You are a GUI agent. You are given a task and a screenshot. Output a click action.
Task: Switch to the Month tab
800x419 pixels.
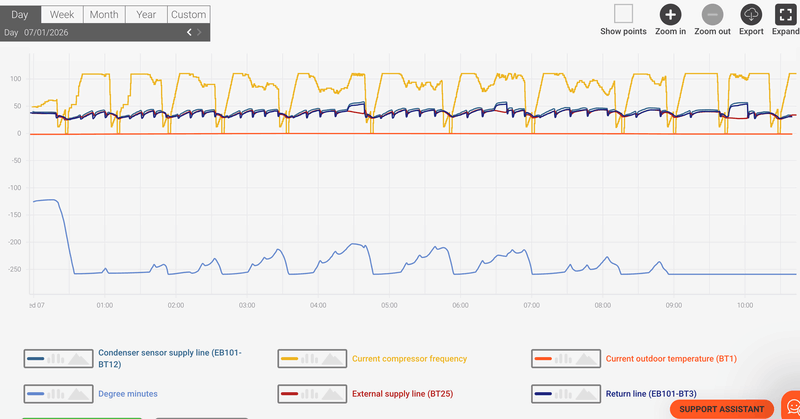103,14
